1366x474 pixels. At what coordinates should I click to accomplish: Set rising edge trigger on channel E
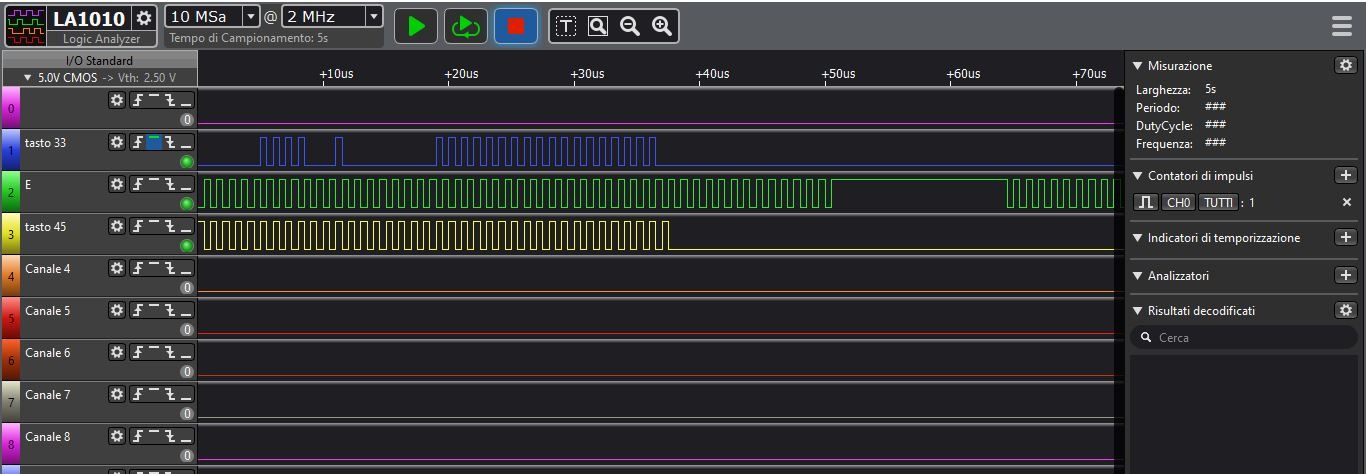tap(138, 185)
